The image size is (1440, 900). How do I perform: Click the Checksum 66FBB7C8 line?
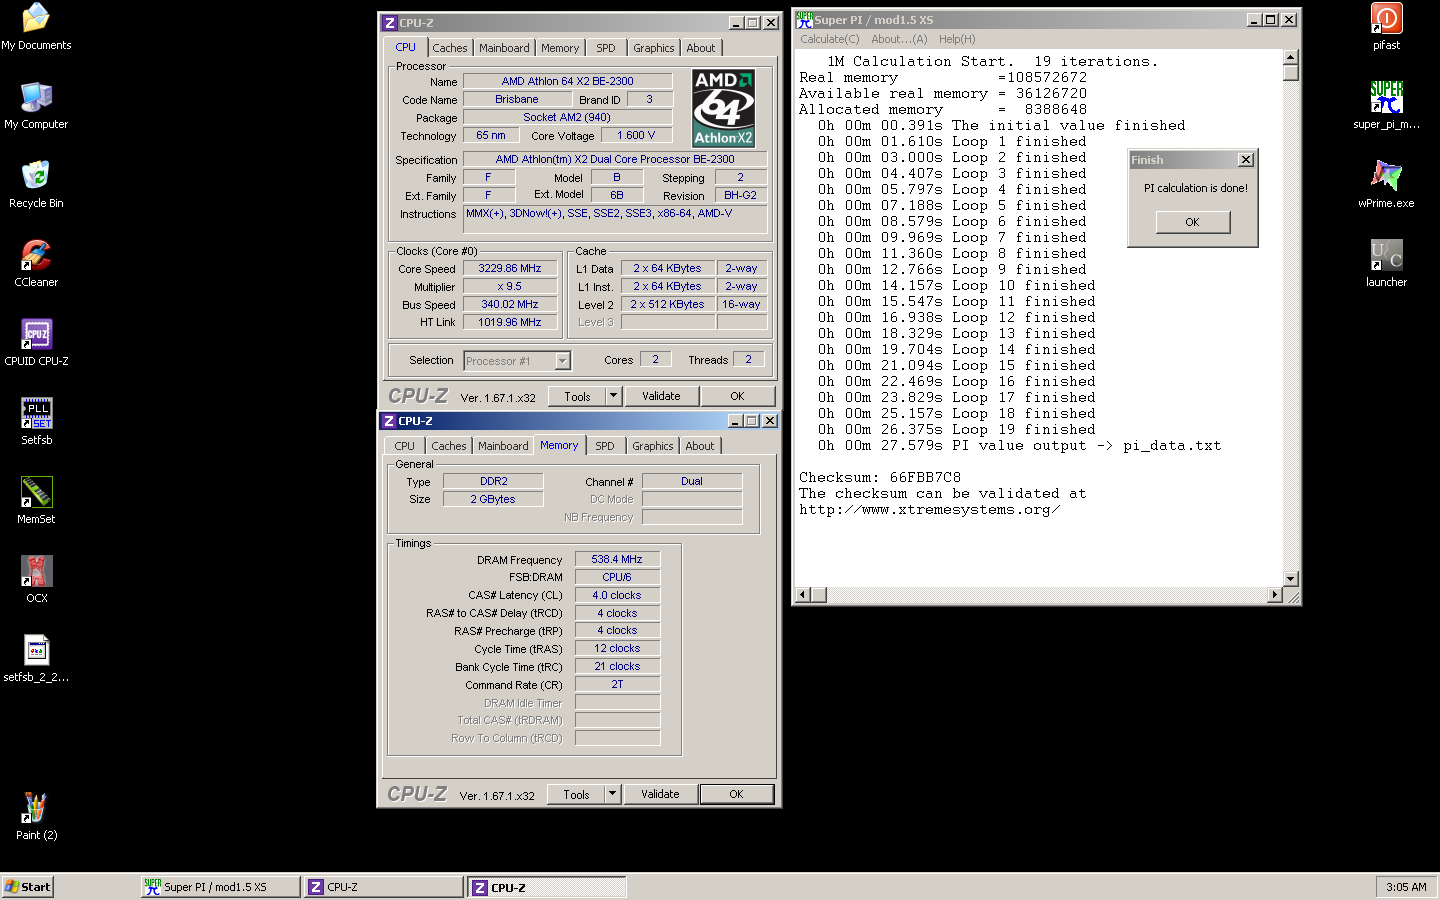880,478
